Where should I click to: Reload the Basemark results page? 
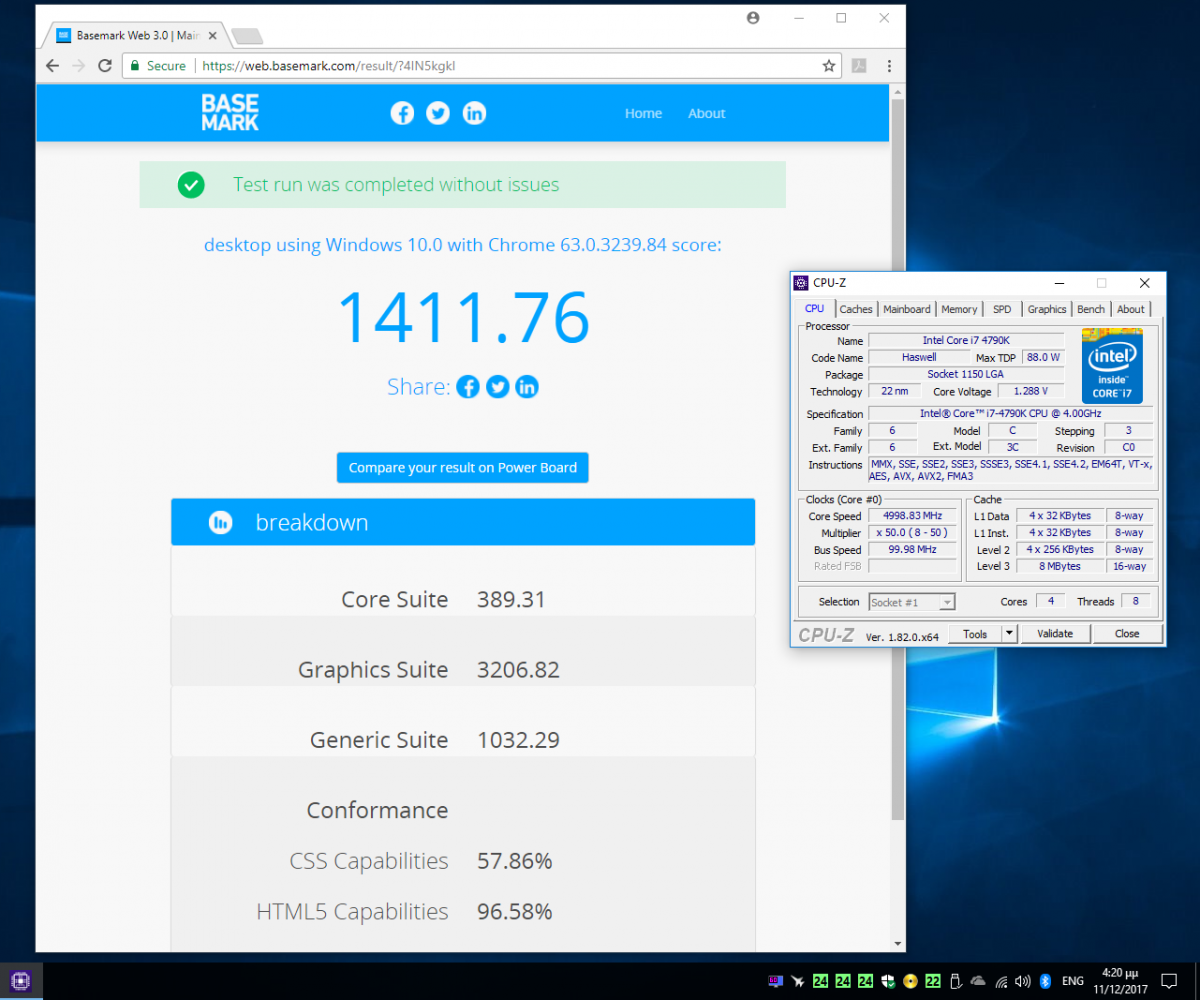pos(104,66)
